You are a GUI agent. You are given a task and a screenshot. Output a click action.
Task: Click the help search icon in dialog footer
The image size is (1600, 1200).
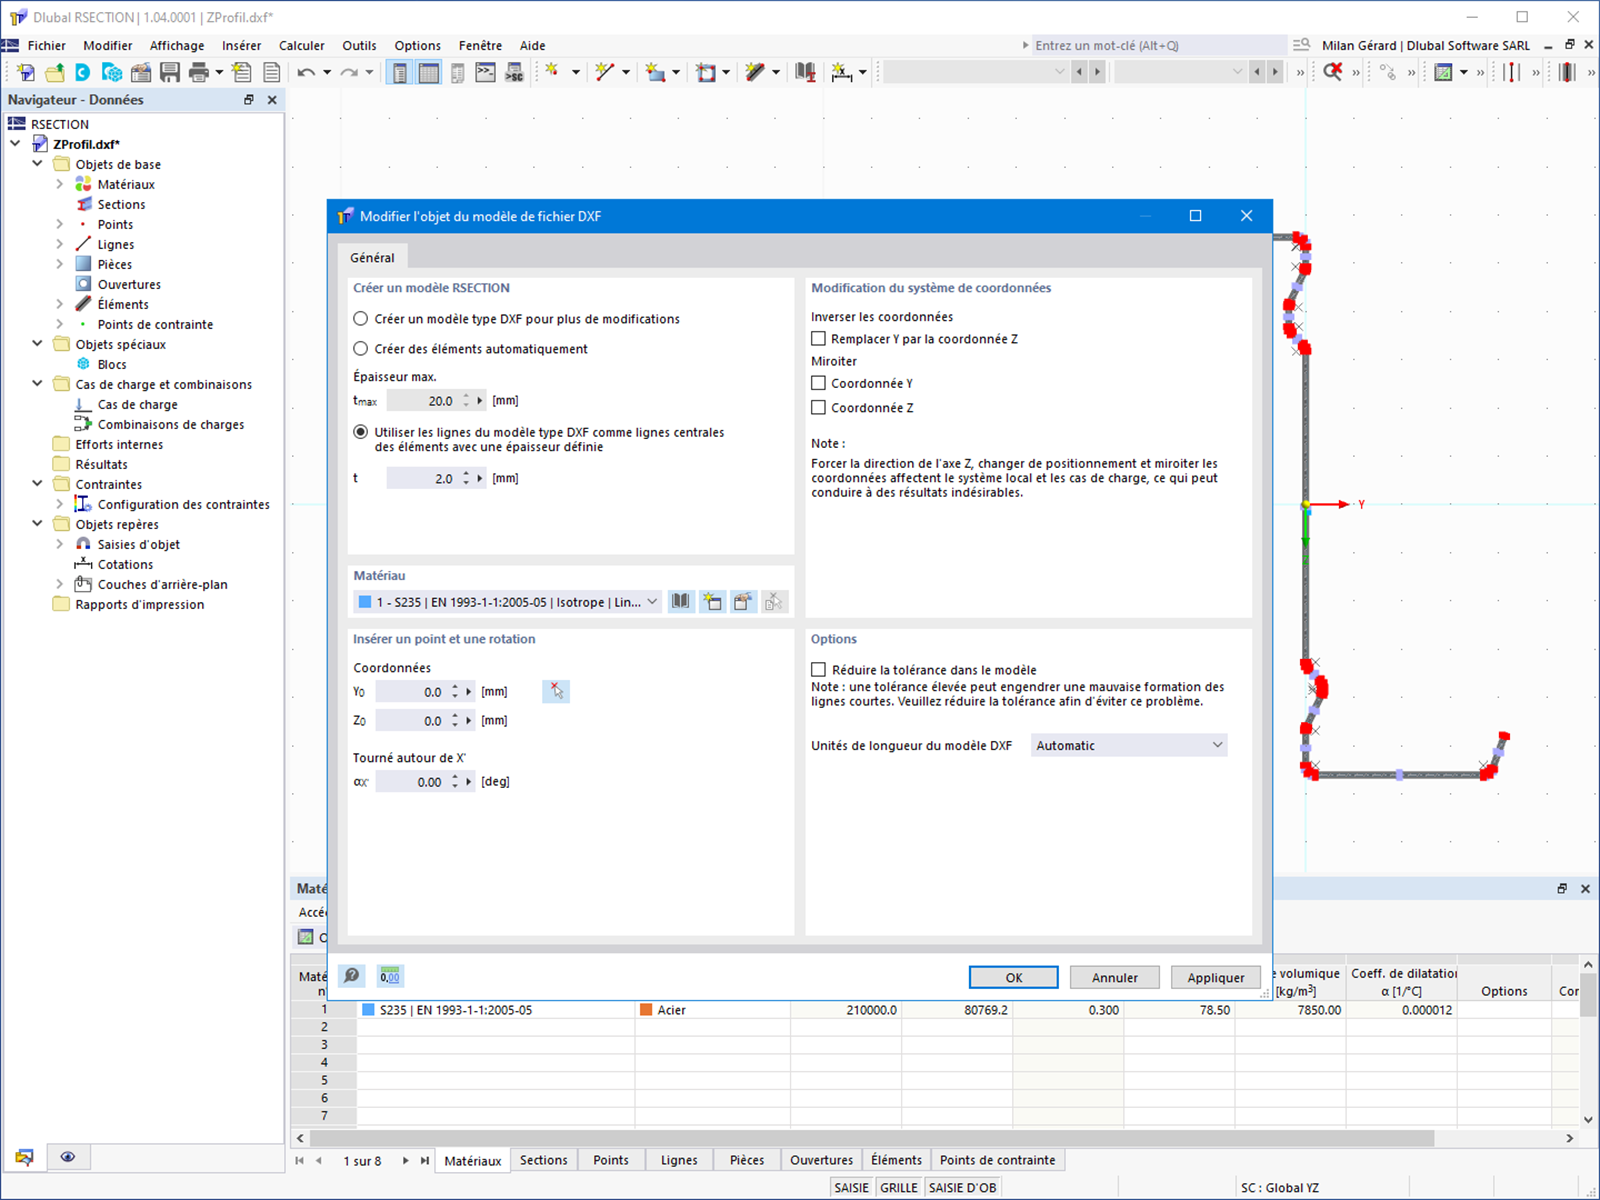point(352,976)
